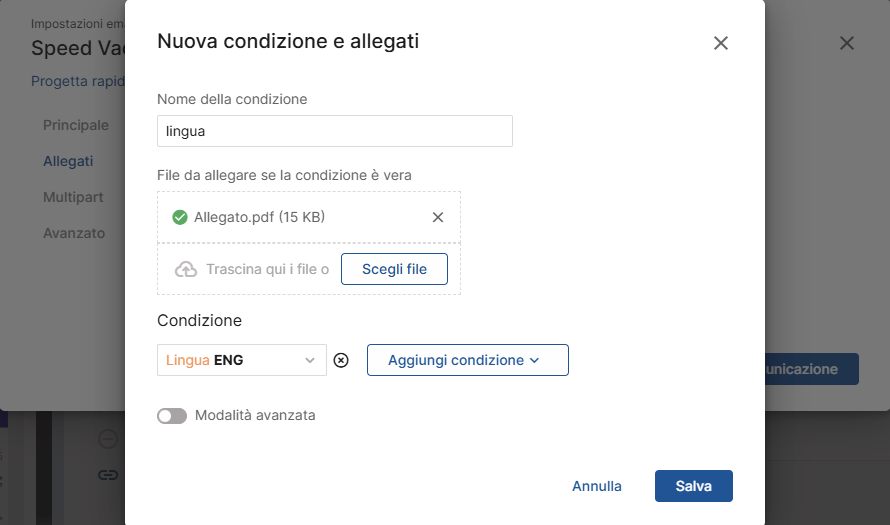
Task: Open the Multipart tab
Action: 73,197
